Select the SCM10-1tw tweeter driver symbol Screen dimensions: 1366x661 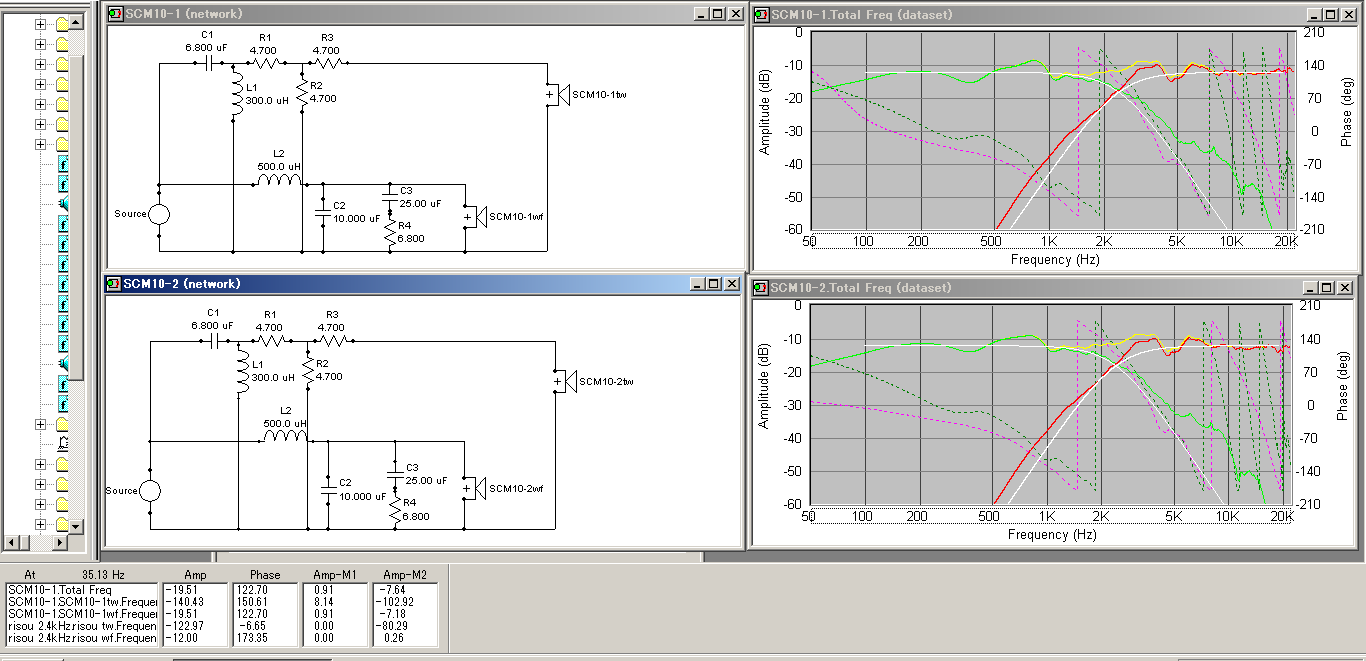(x=558, y=95)
